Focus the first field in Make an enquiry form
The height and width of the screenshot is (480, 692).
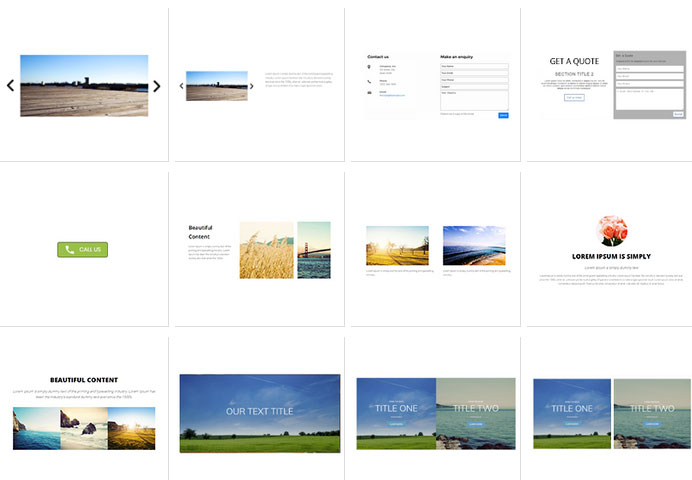coord(474,66)
